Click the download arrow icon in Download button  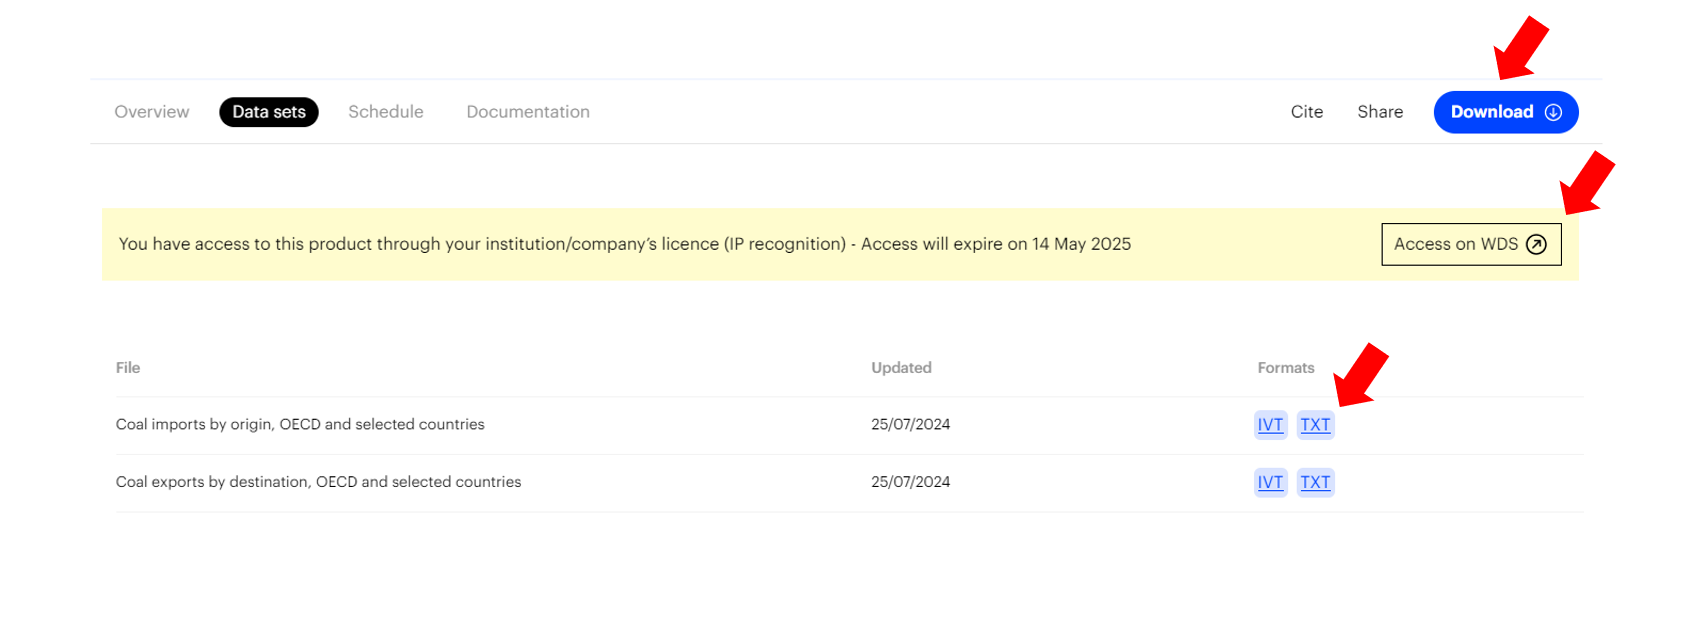[1553, 112]
